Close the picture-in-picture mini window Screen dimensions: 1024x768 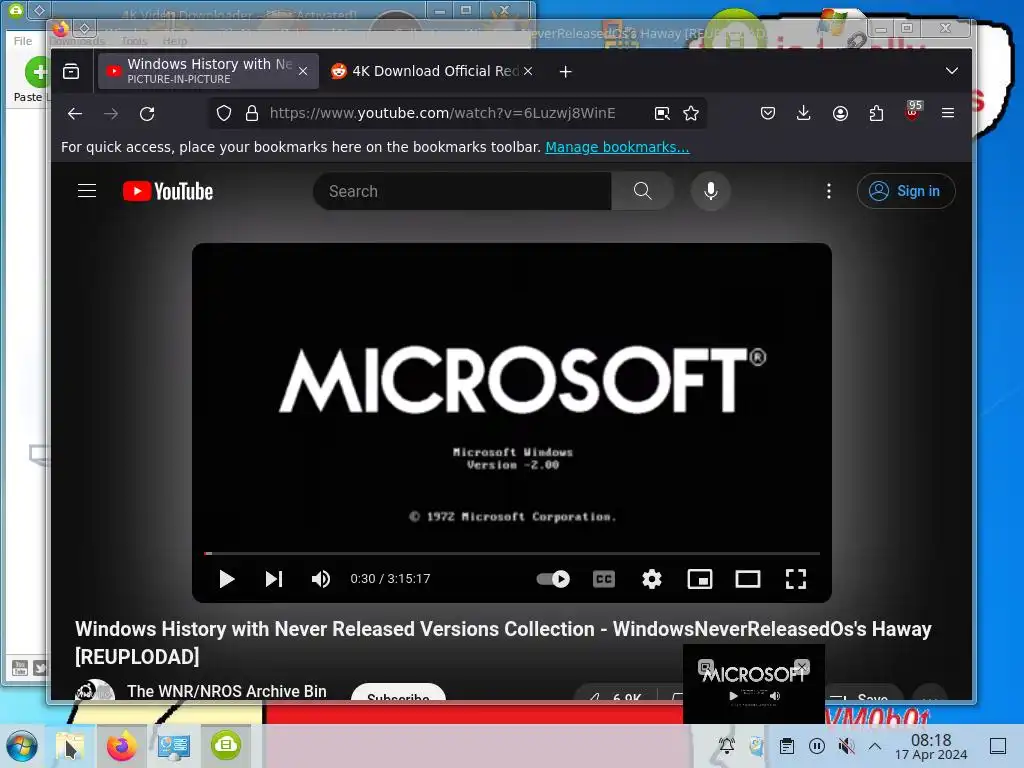(x=802, y=667)
